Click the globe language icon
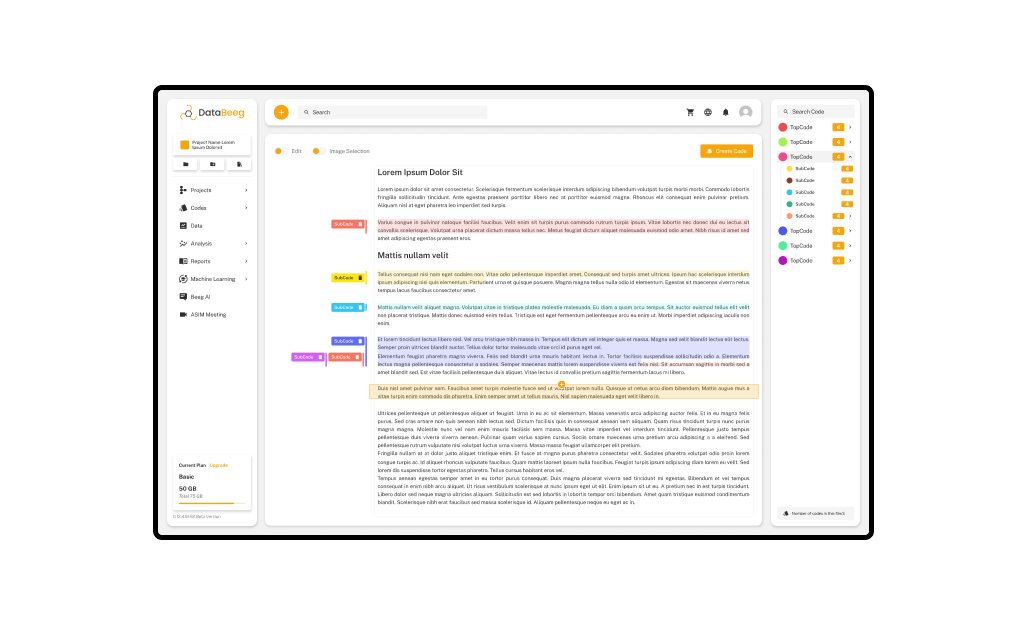This screenshot has width=1028, height=624. (708, 112)
